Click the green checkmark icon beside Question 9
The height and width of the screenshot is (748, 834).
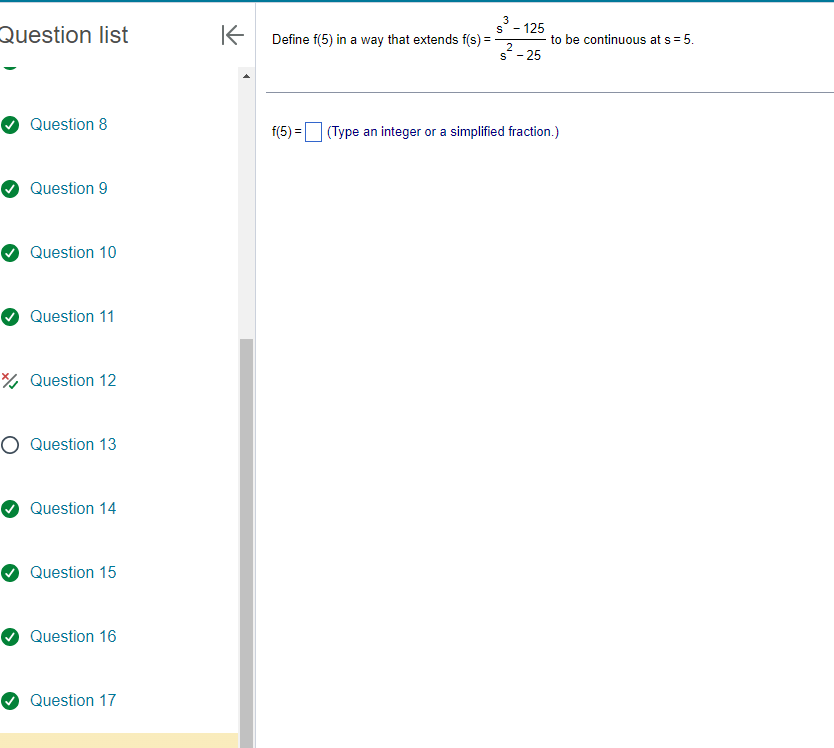coord(11,188)
